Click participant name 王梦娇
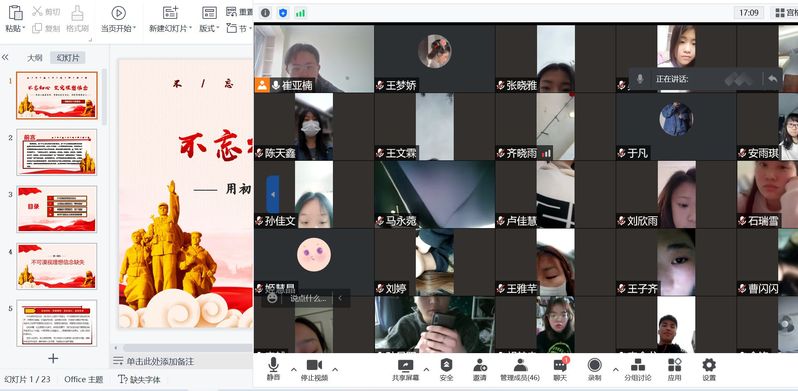Viewport: 798px width, 391px height. pos(401,85)
